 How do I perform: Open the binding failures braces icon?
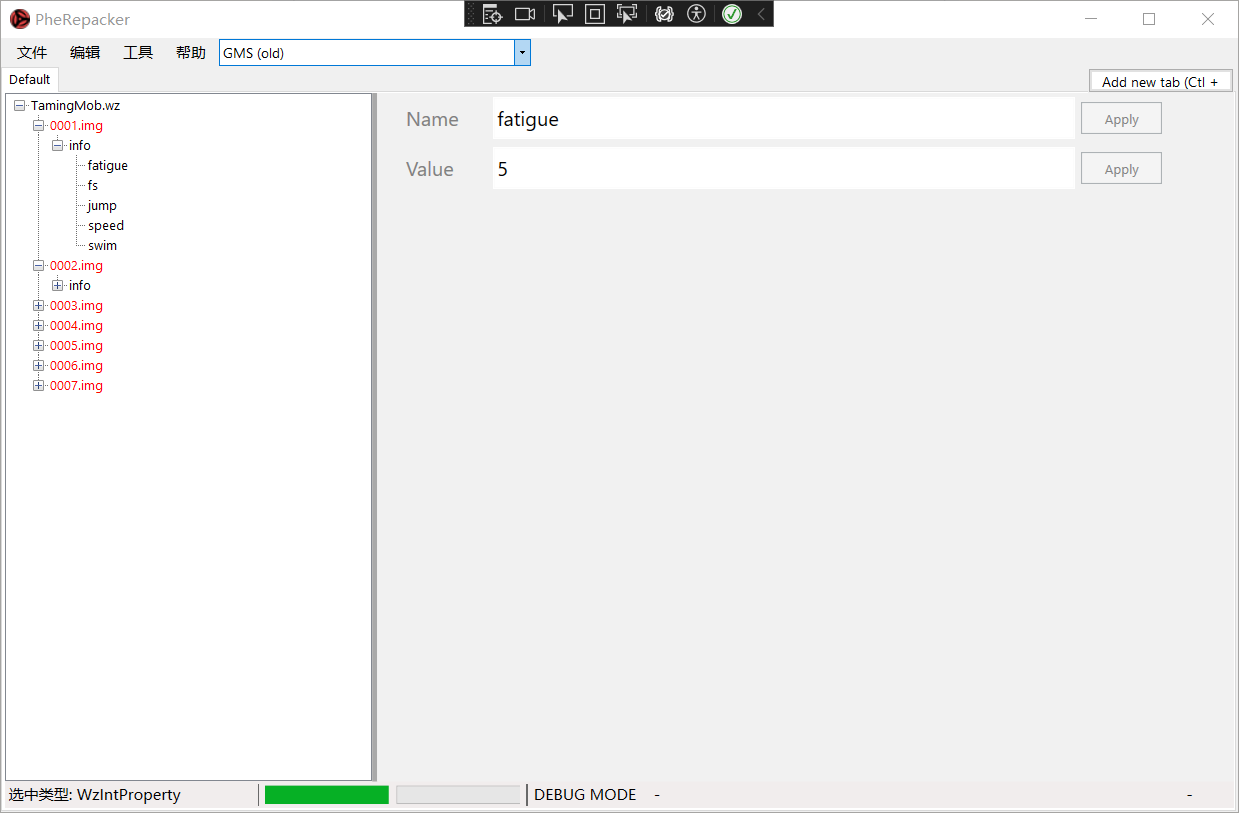tap(664, 14)
